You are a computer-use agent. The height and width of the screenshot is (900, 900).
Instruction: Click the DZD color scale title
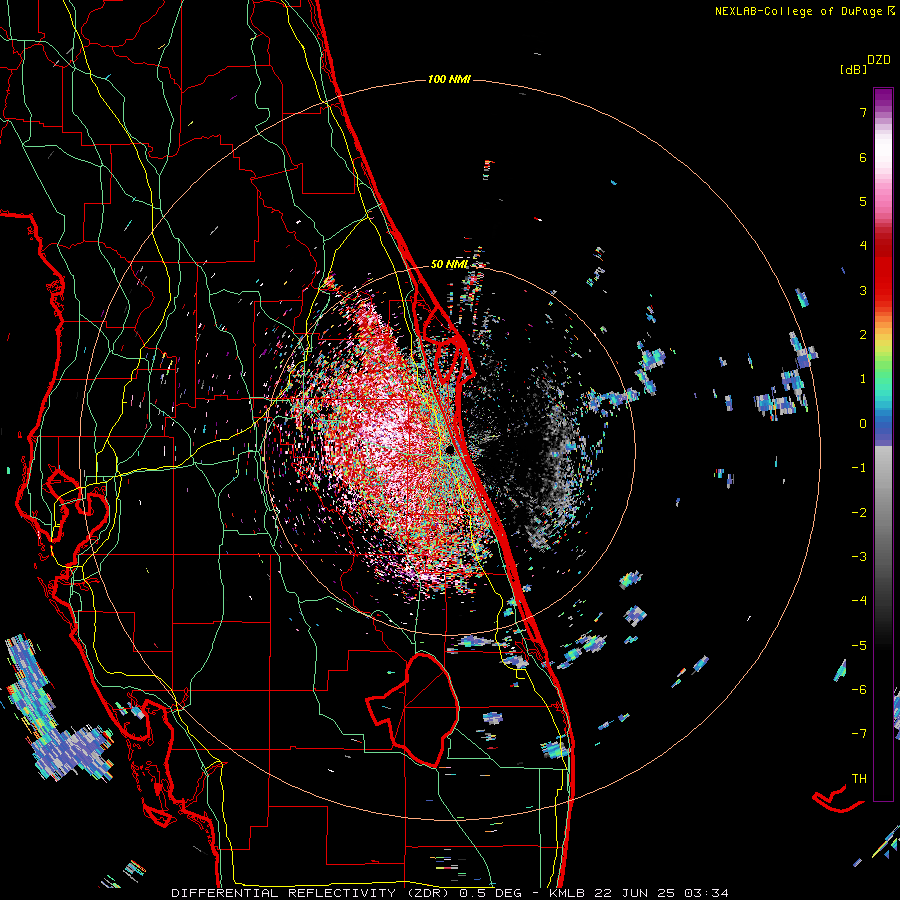[x=879, y=60]
